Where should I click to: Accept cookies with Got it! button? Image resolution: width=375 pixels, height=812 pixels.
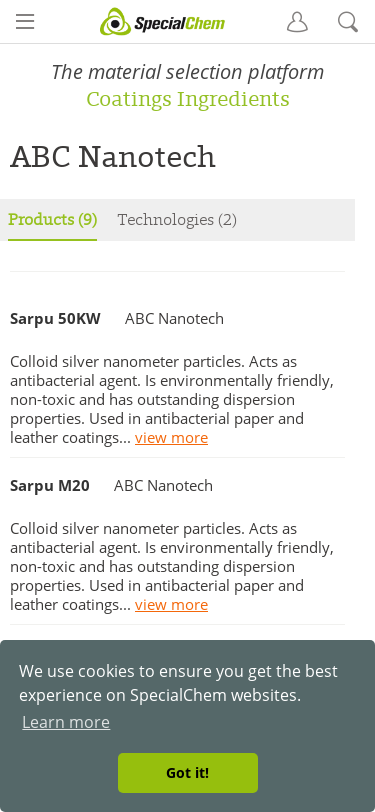pos(188,773)
